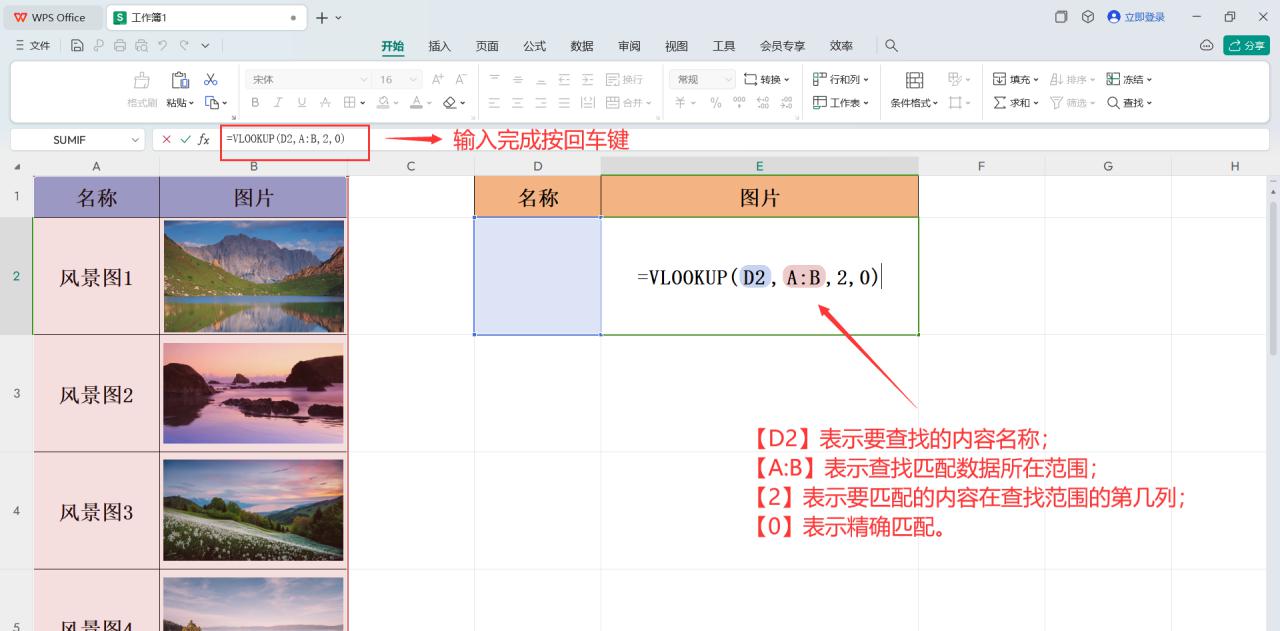Click the formula bar input field

[x=745, y=140]
